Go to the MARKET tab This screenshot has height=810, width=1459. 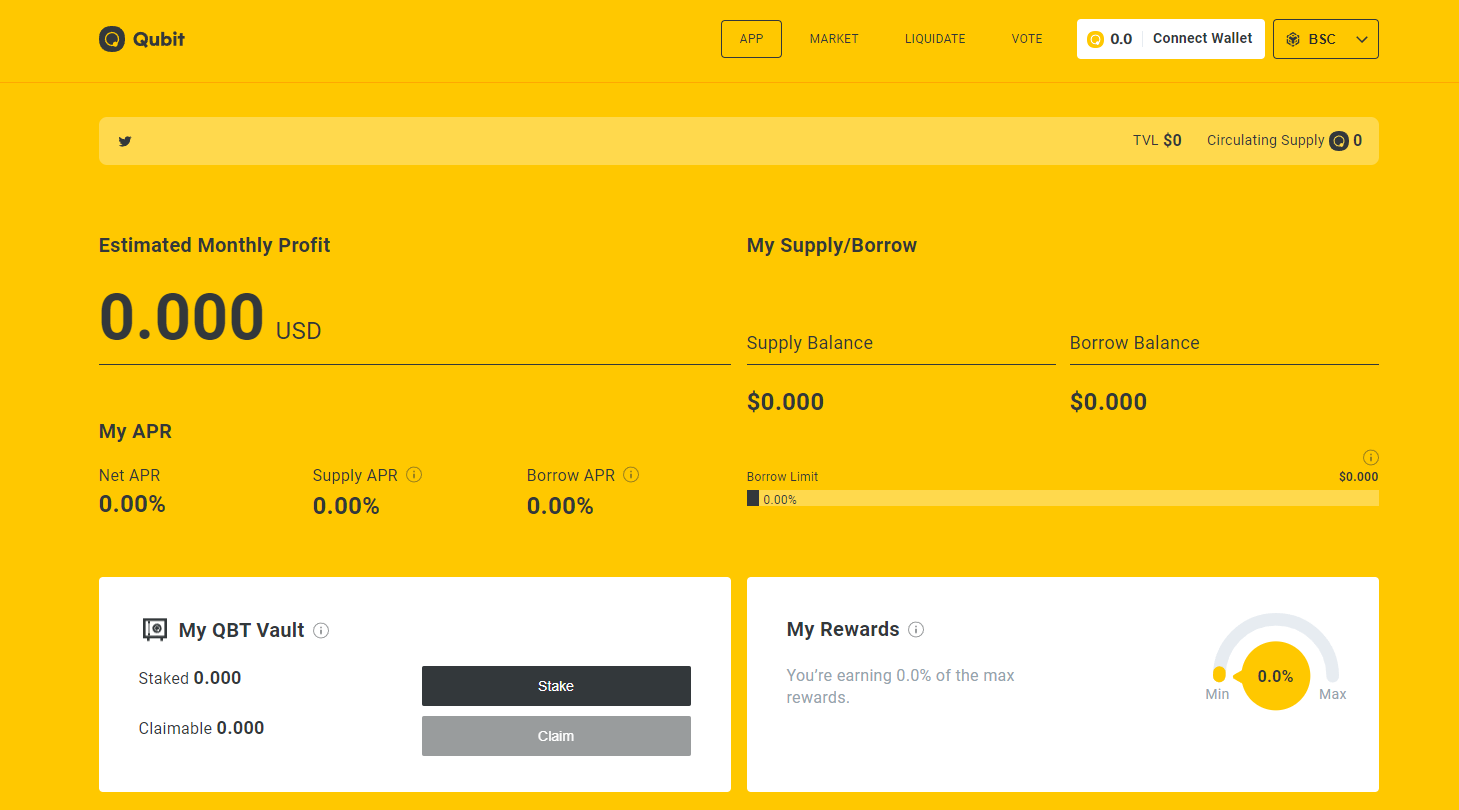834,39
